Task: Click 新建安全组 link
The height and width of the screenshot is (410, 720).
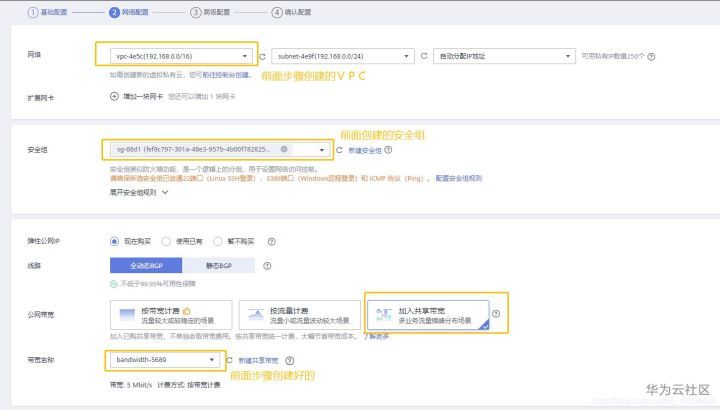Action: [x=365, y=151]
